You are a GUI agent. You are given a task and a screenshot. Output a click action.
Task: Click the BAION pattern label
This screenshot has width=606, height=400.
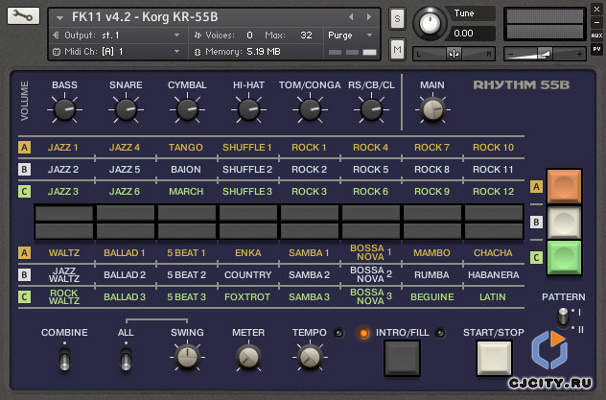tap(186, 169)
